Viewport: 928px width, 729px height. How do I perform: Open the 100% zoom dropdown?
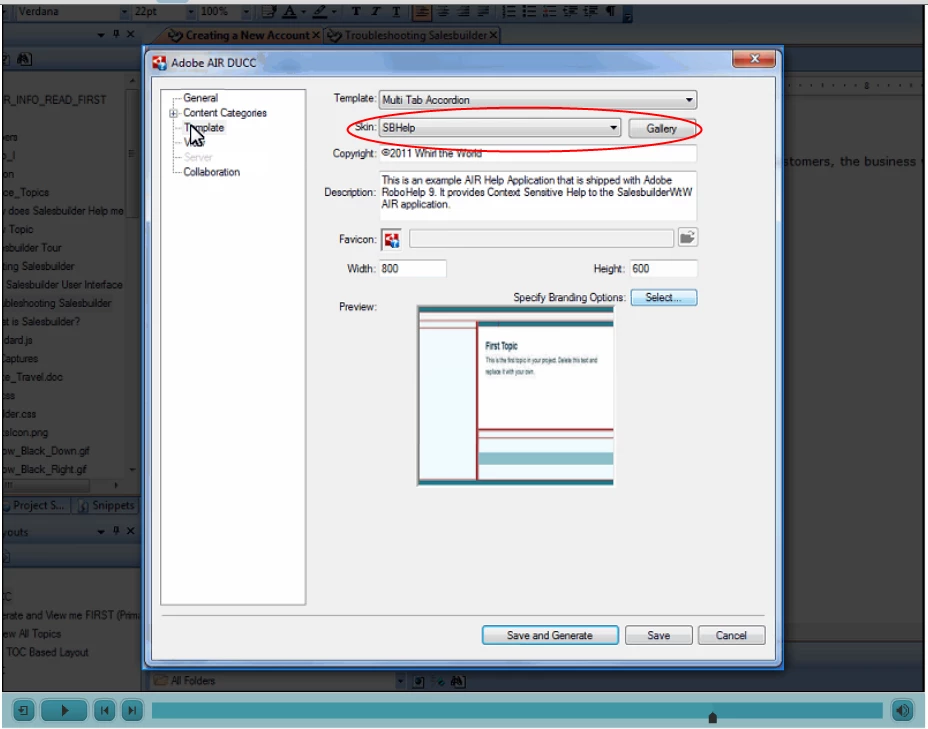246,12
